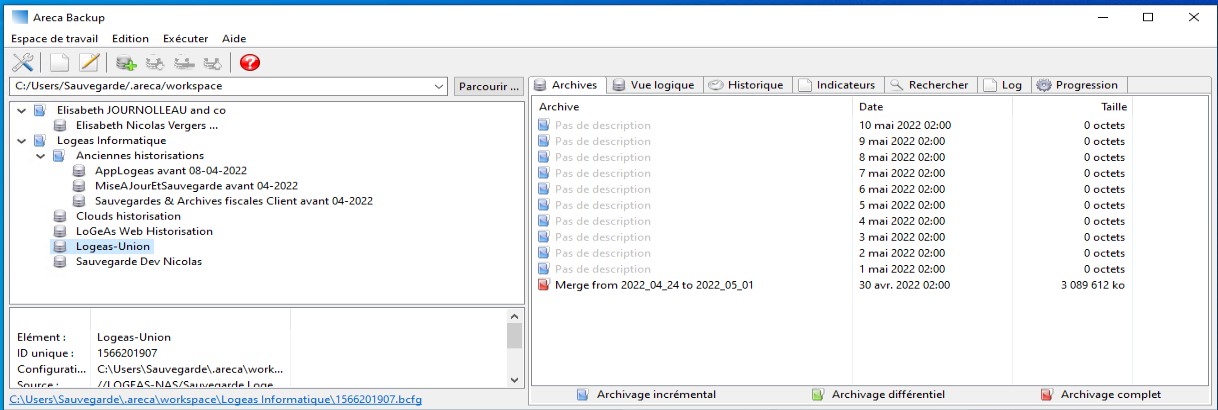1218x410 pixels.
Task: Collapse the Logeas Informatique group
Action: [23, 141]
